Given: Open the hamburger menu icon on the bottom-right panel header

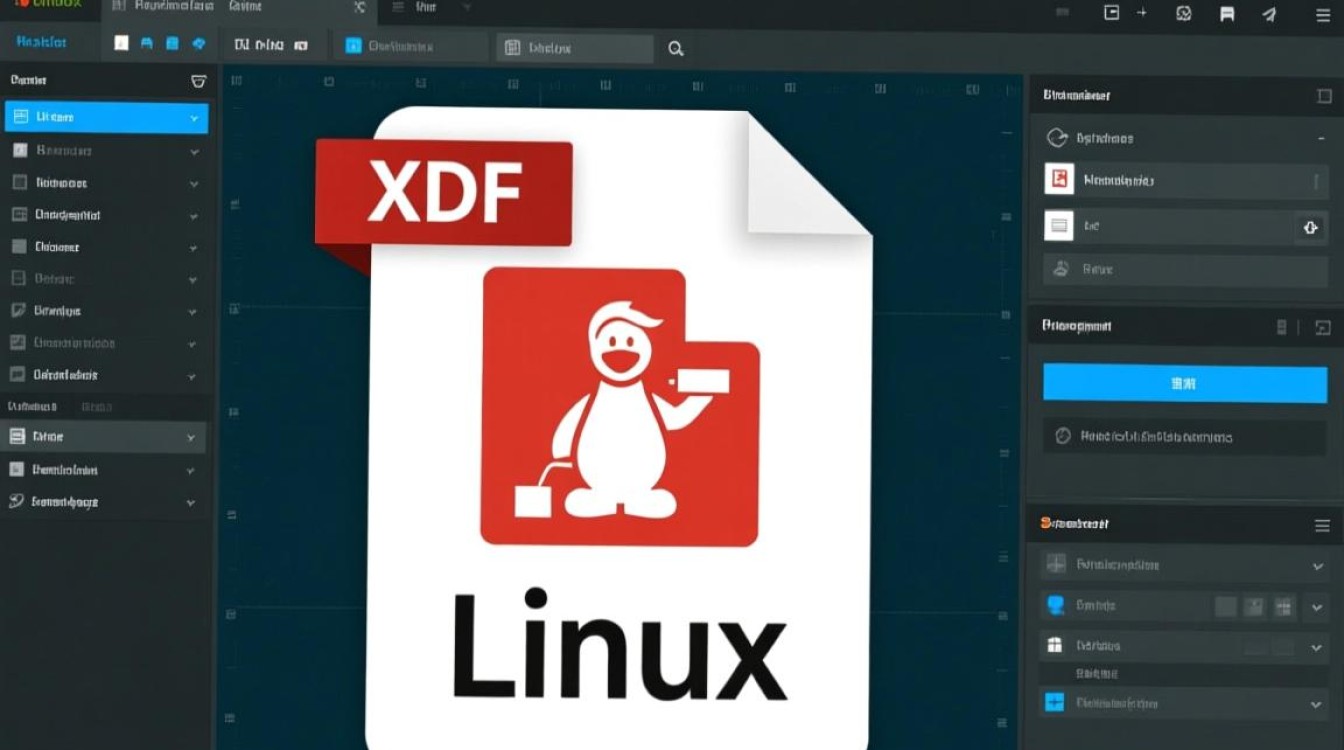Looking at the screenshot, I should pyautogui.click(x=1322, y=524).
